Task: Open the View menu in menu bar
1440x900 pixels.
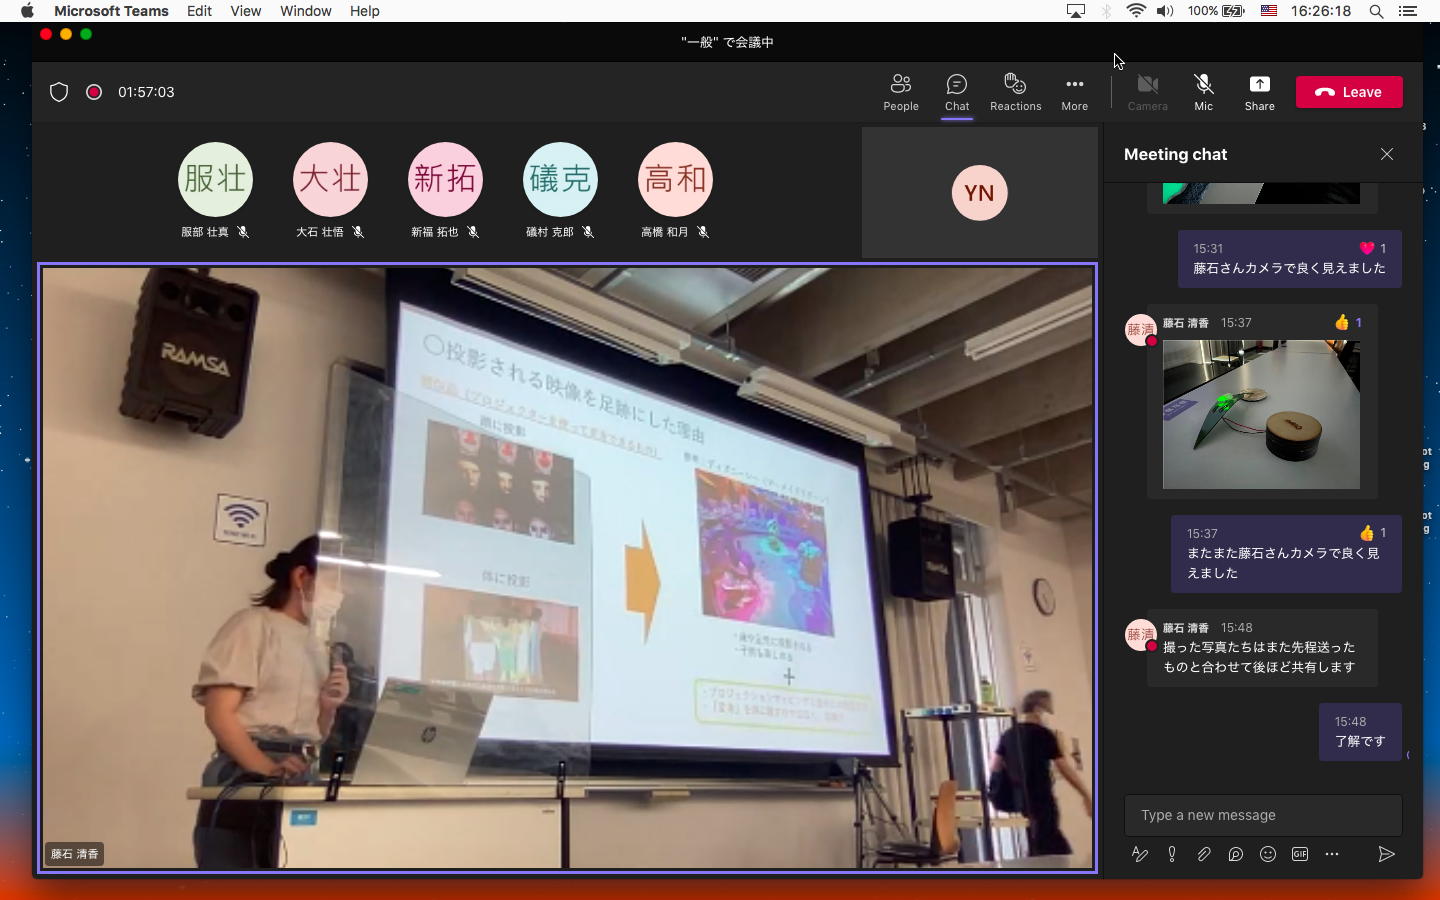Action: (245, 11)
